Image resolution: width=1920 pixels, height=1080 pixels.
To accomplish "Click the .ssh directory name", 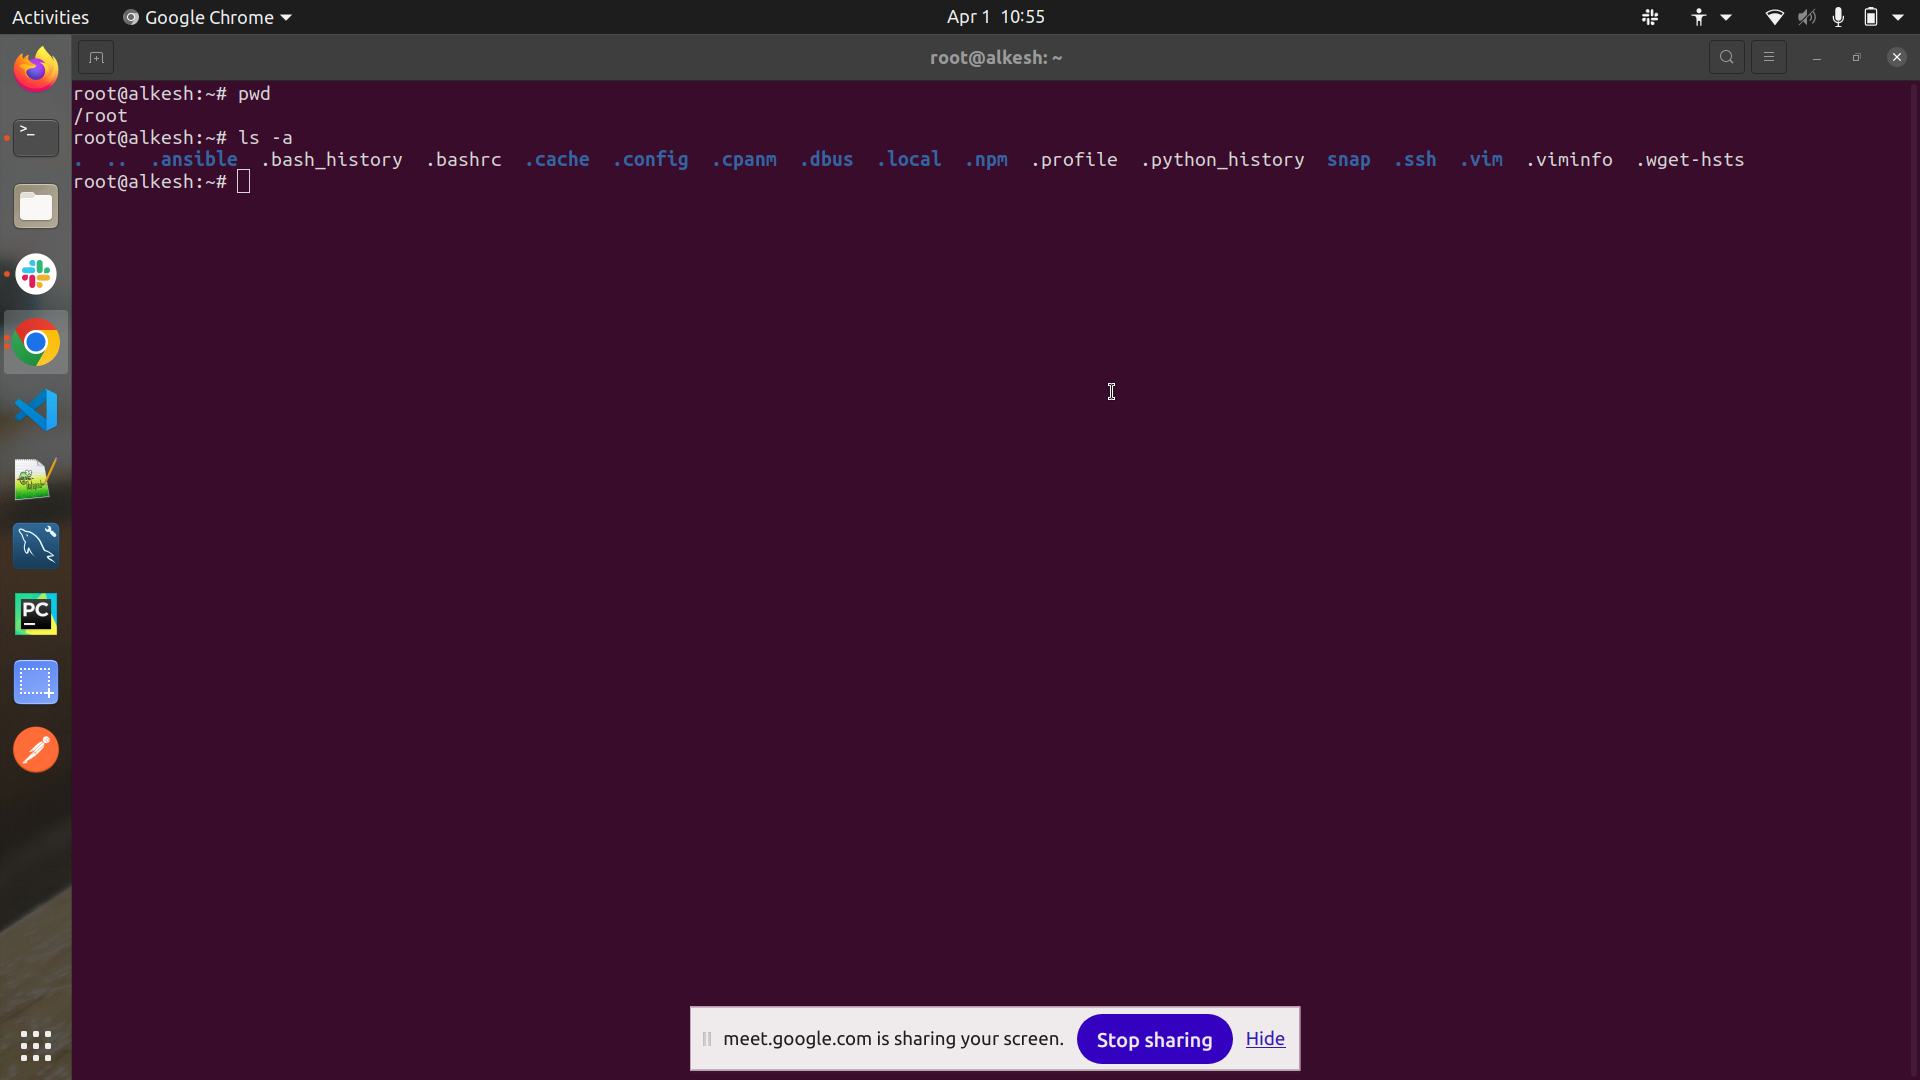I will (x=1415, y=159).
